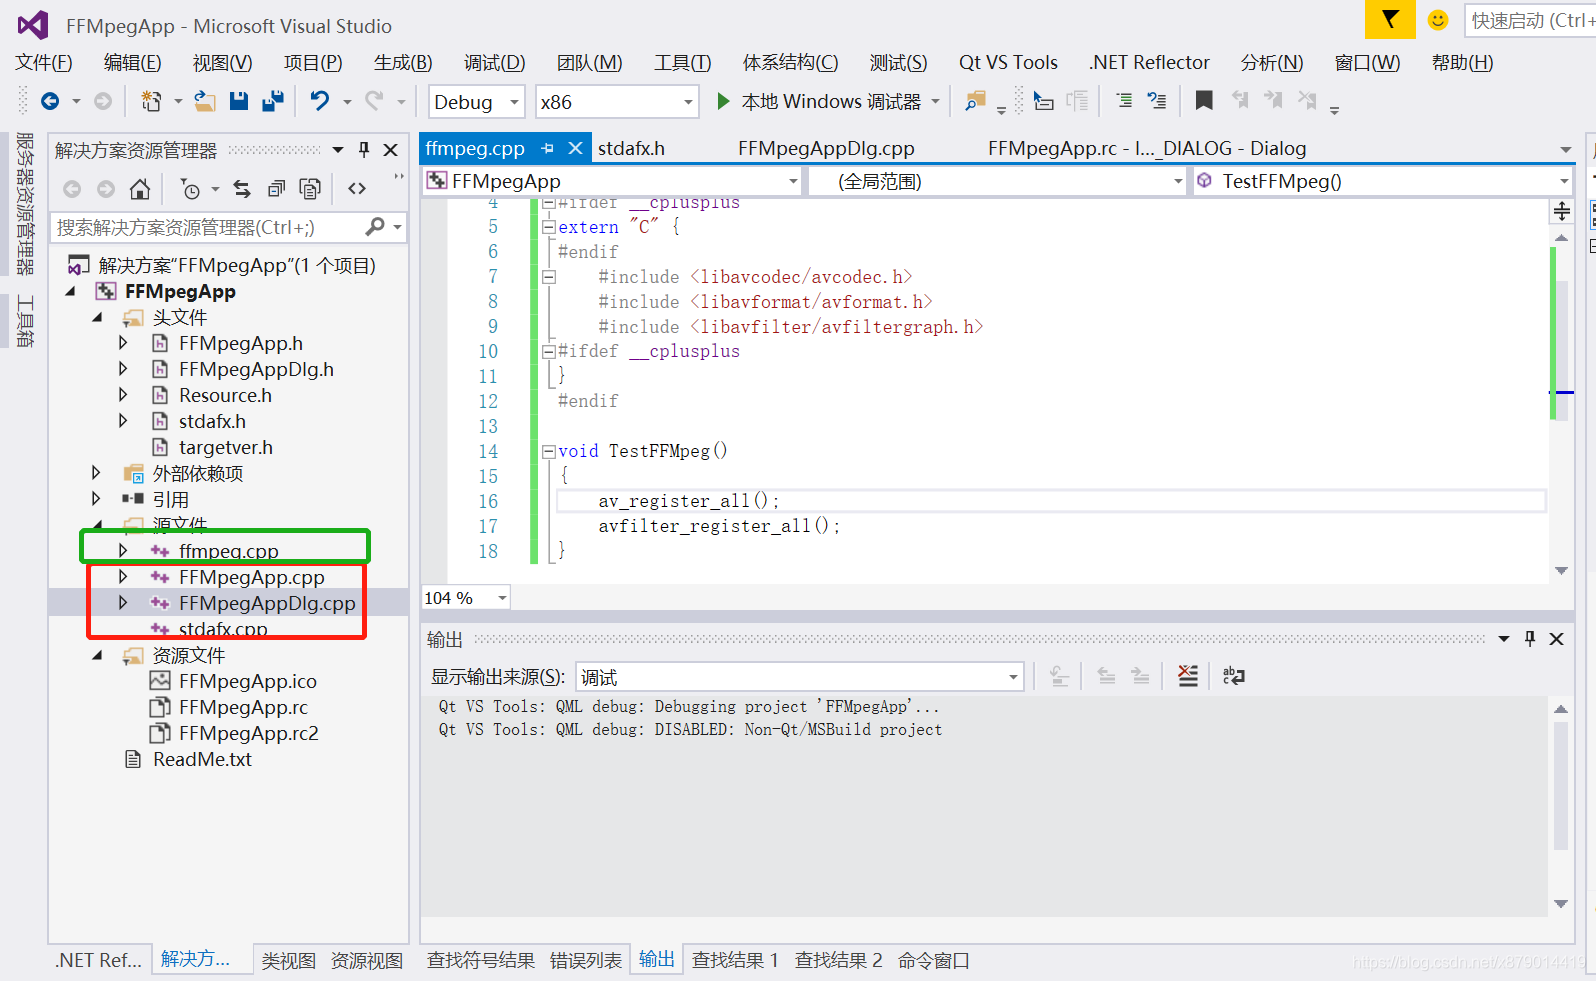1596x981 pixels.
Task: Click the bookmark icon in toolbar
Action: click(x=1204, y=101)
